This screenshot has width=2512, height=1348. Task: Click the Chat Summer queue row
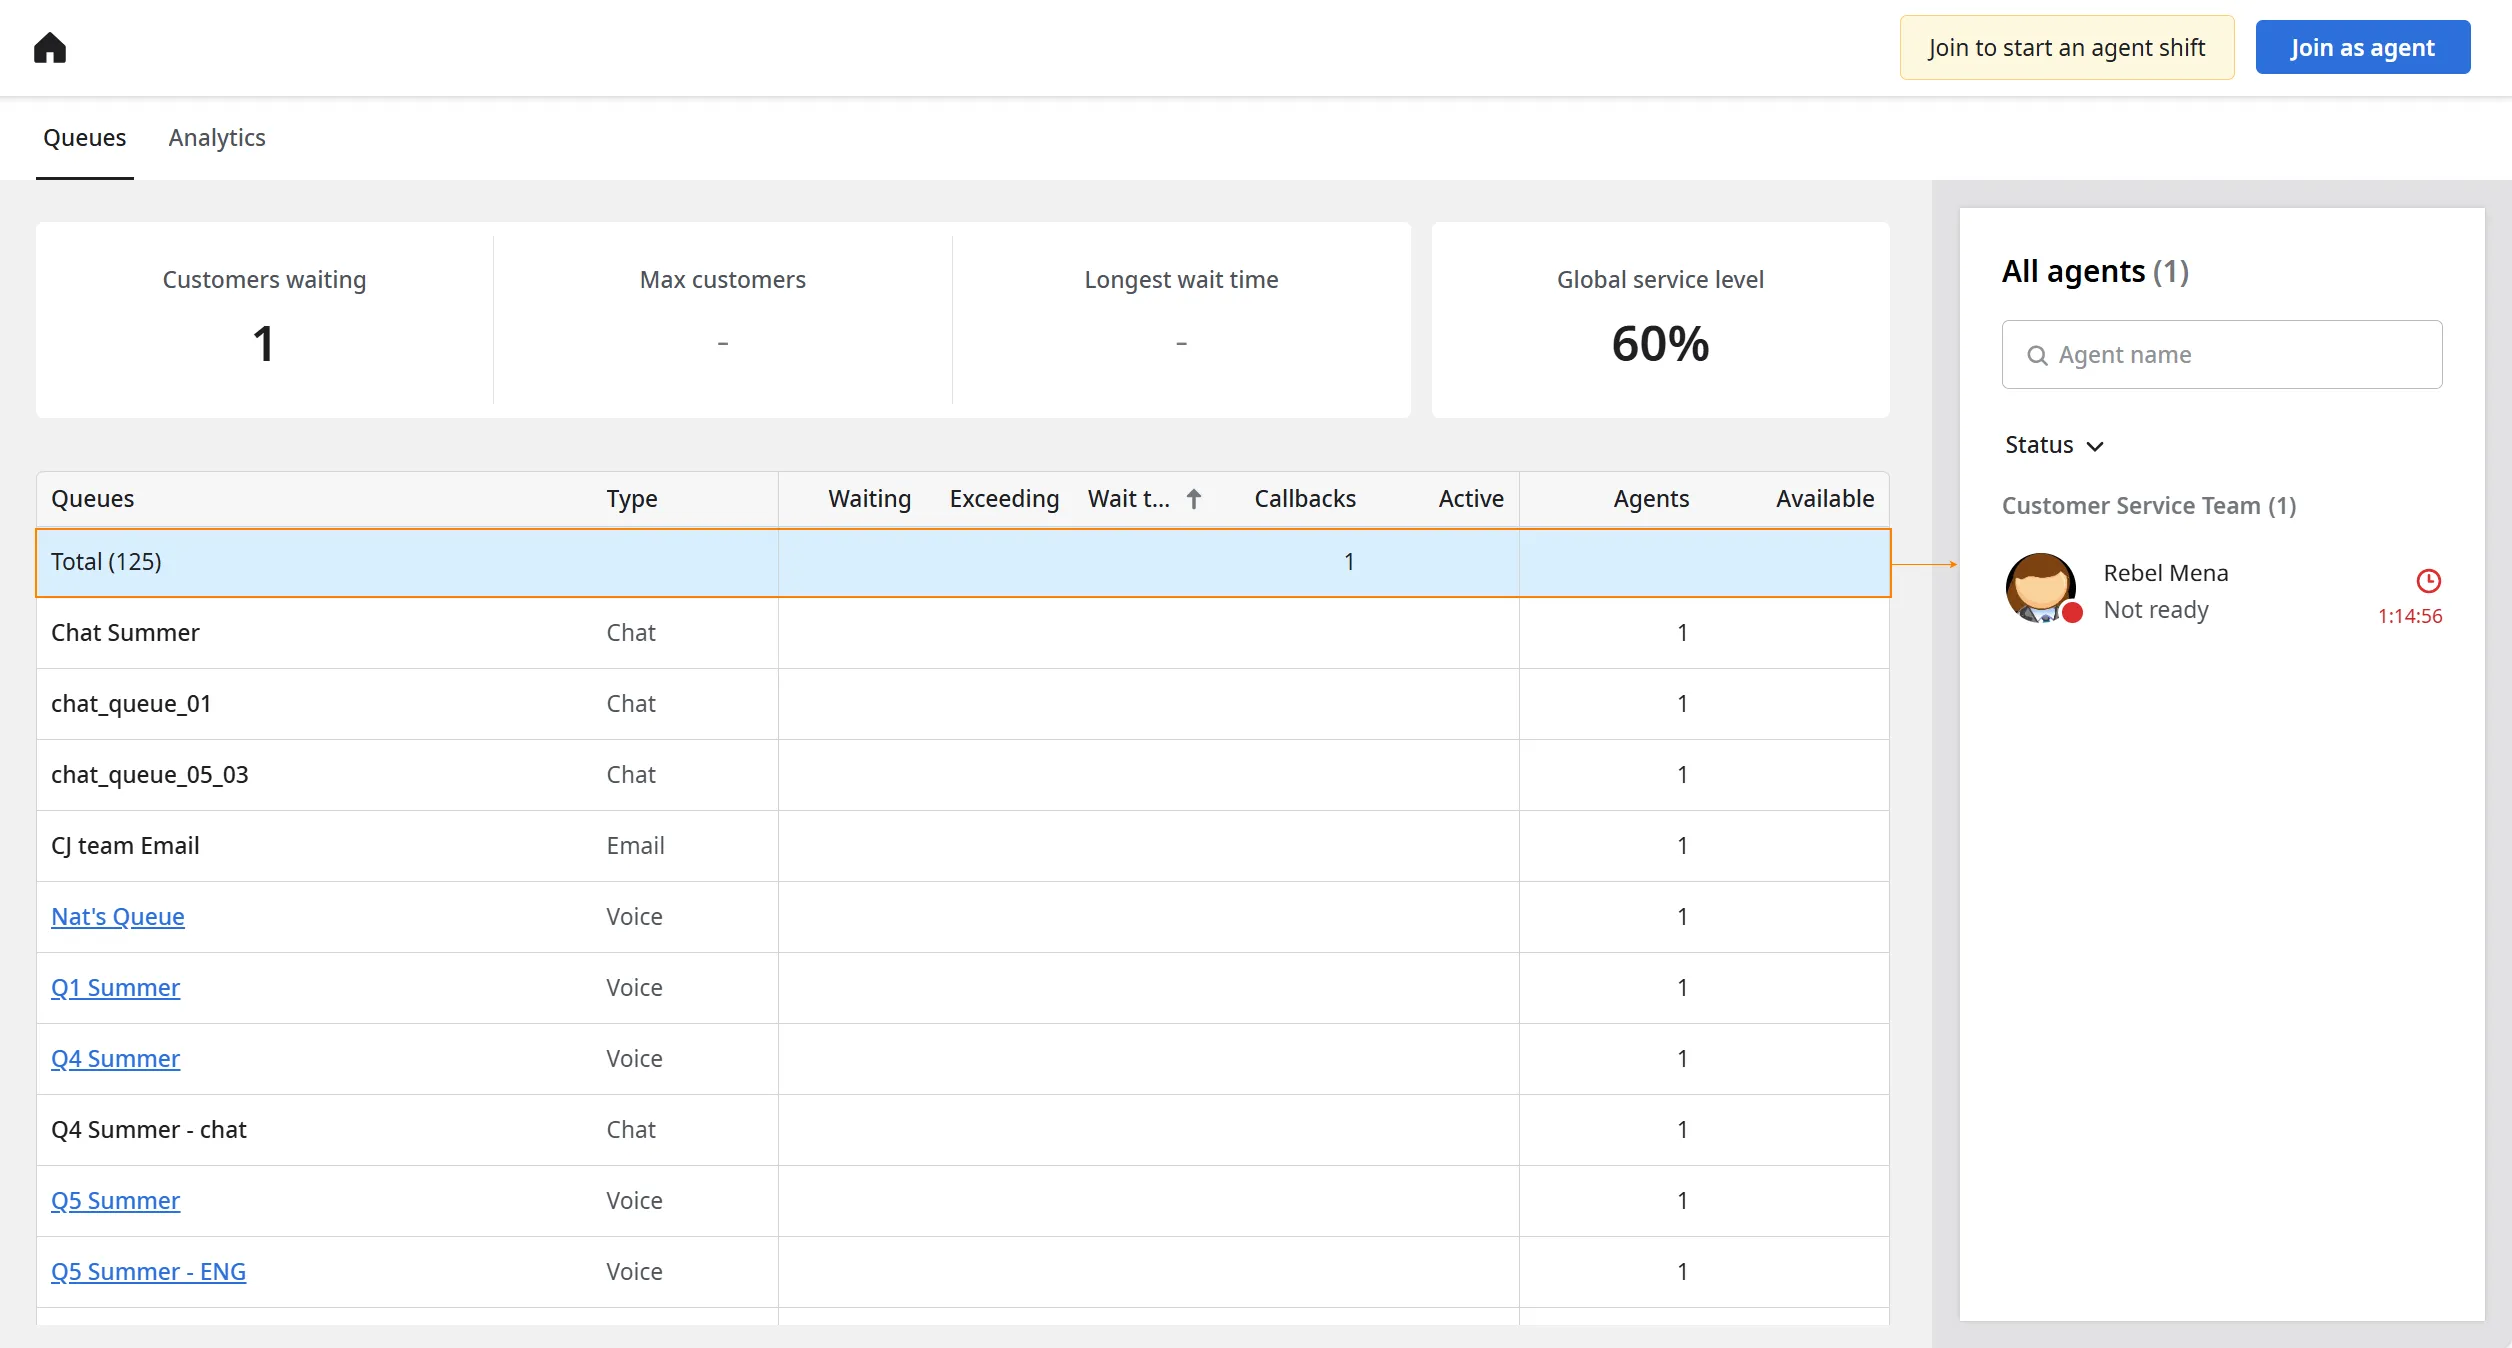click(963, 633)
